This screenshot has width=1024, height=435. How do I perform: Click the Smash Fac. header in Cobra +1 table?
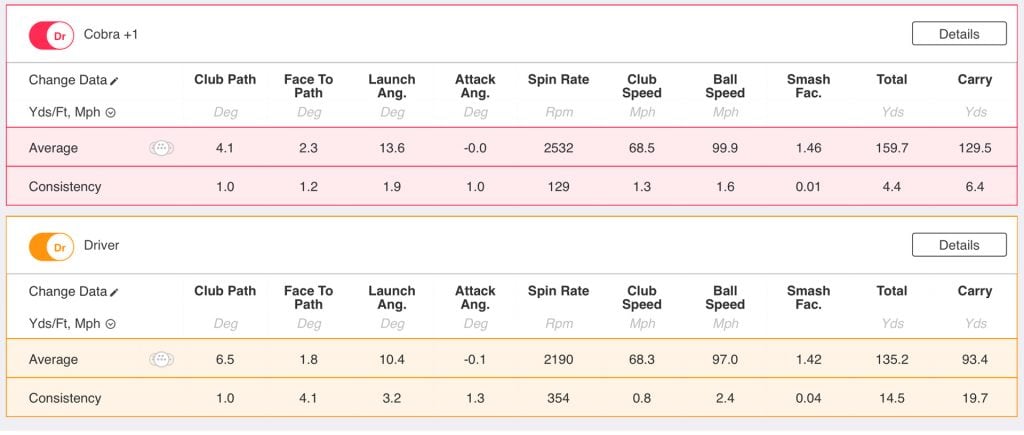coord(808,86)
